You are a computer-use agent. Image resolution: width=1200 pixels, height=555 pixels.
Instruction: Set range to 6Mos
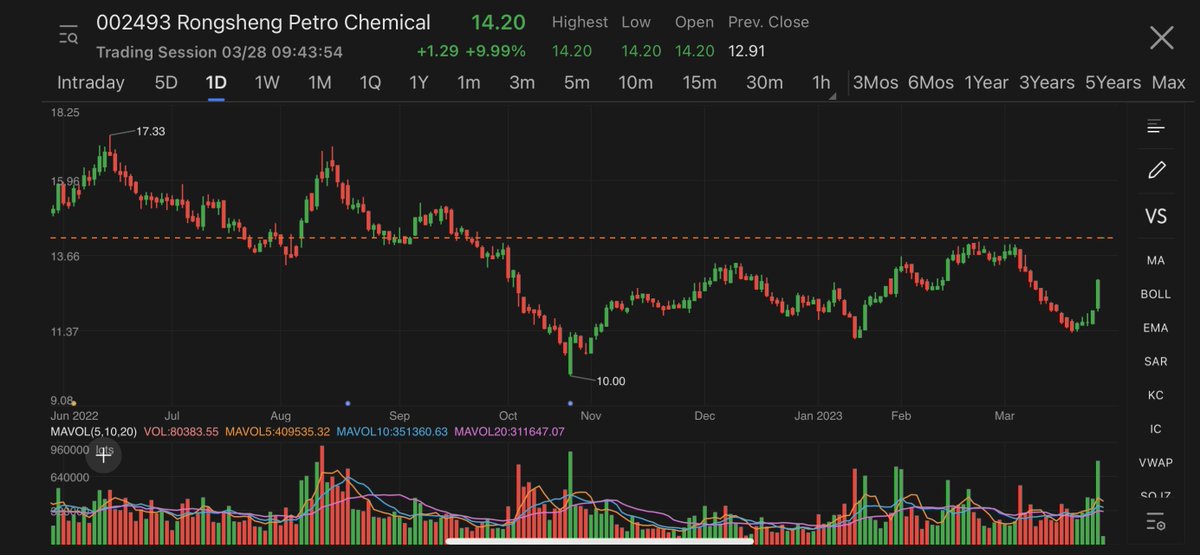[931, 82]
